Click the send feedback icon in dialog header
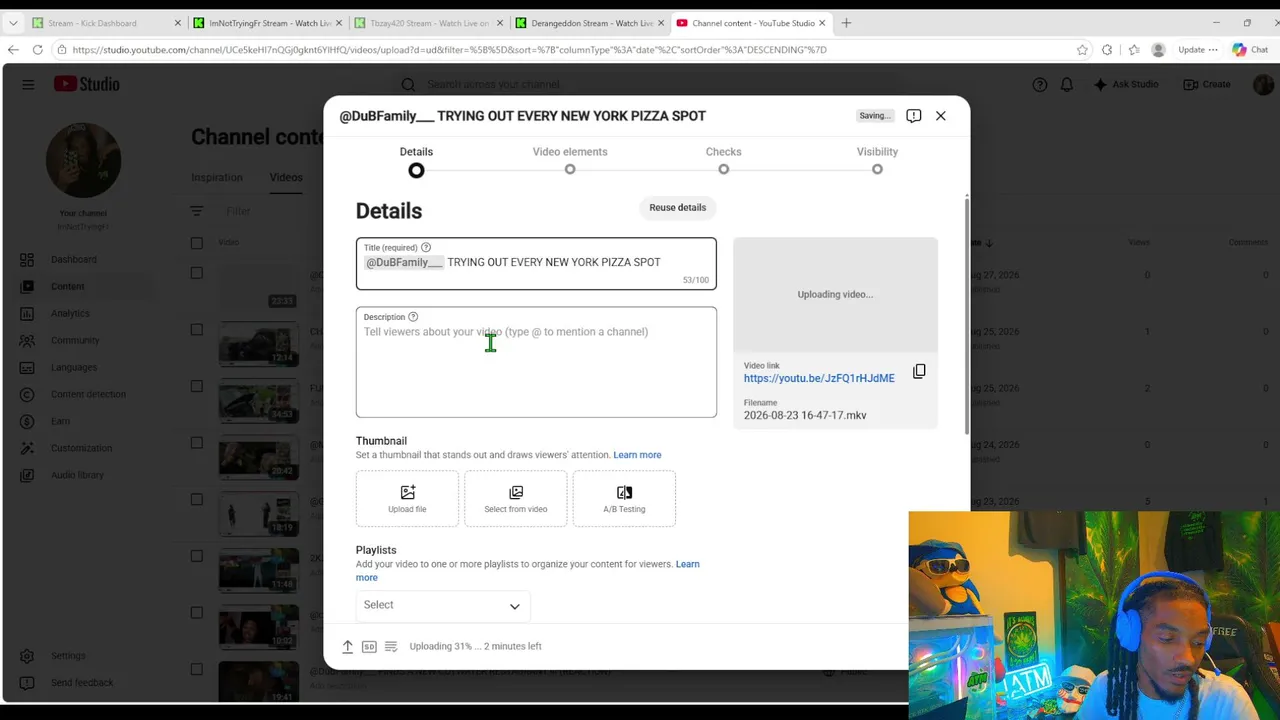The height and width of the screenshot is (720, 1280). (x=914, y=116)
